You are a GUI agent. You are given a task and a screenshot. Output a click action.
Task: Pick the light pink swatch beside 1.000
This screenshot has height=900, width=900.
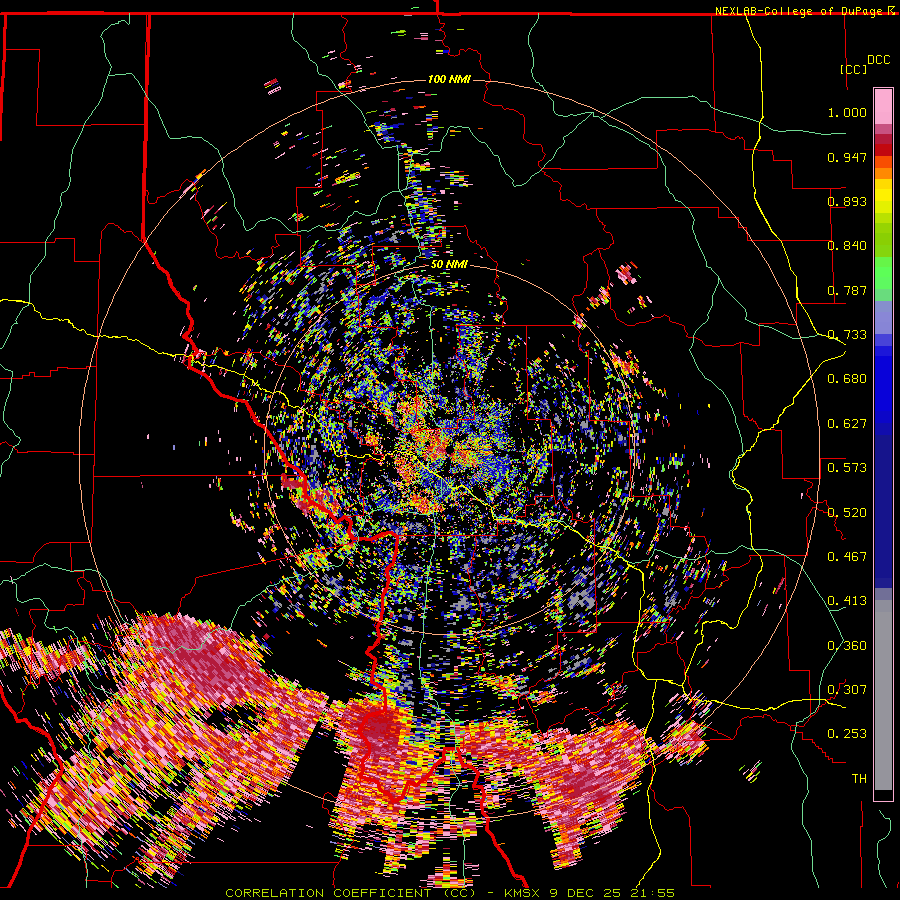pos(883,107)
